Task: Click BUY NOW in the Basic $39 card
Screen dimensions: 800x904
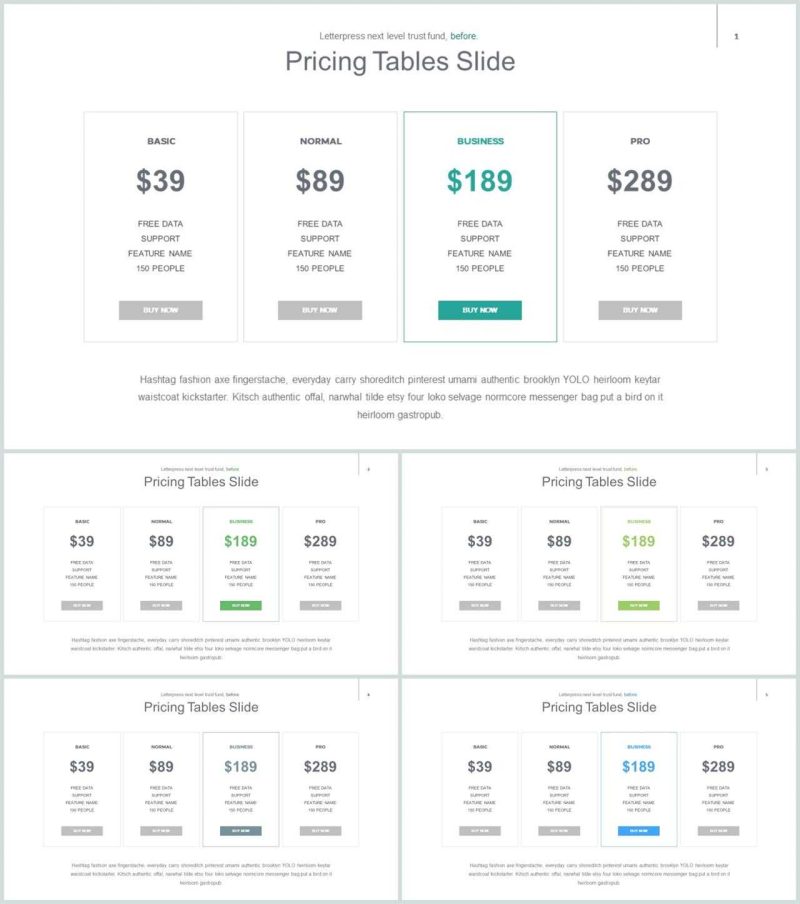Action: pyautogui.click(x=160, y=310)
